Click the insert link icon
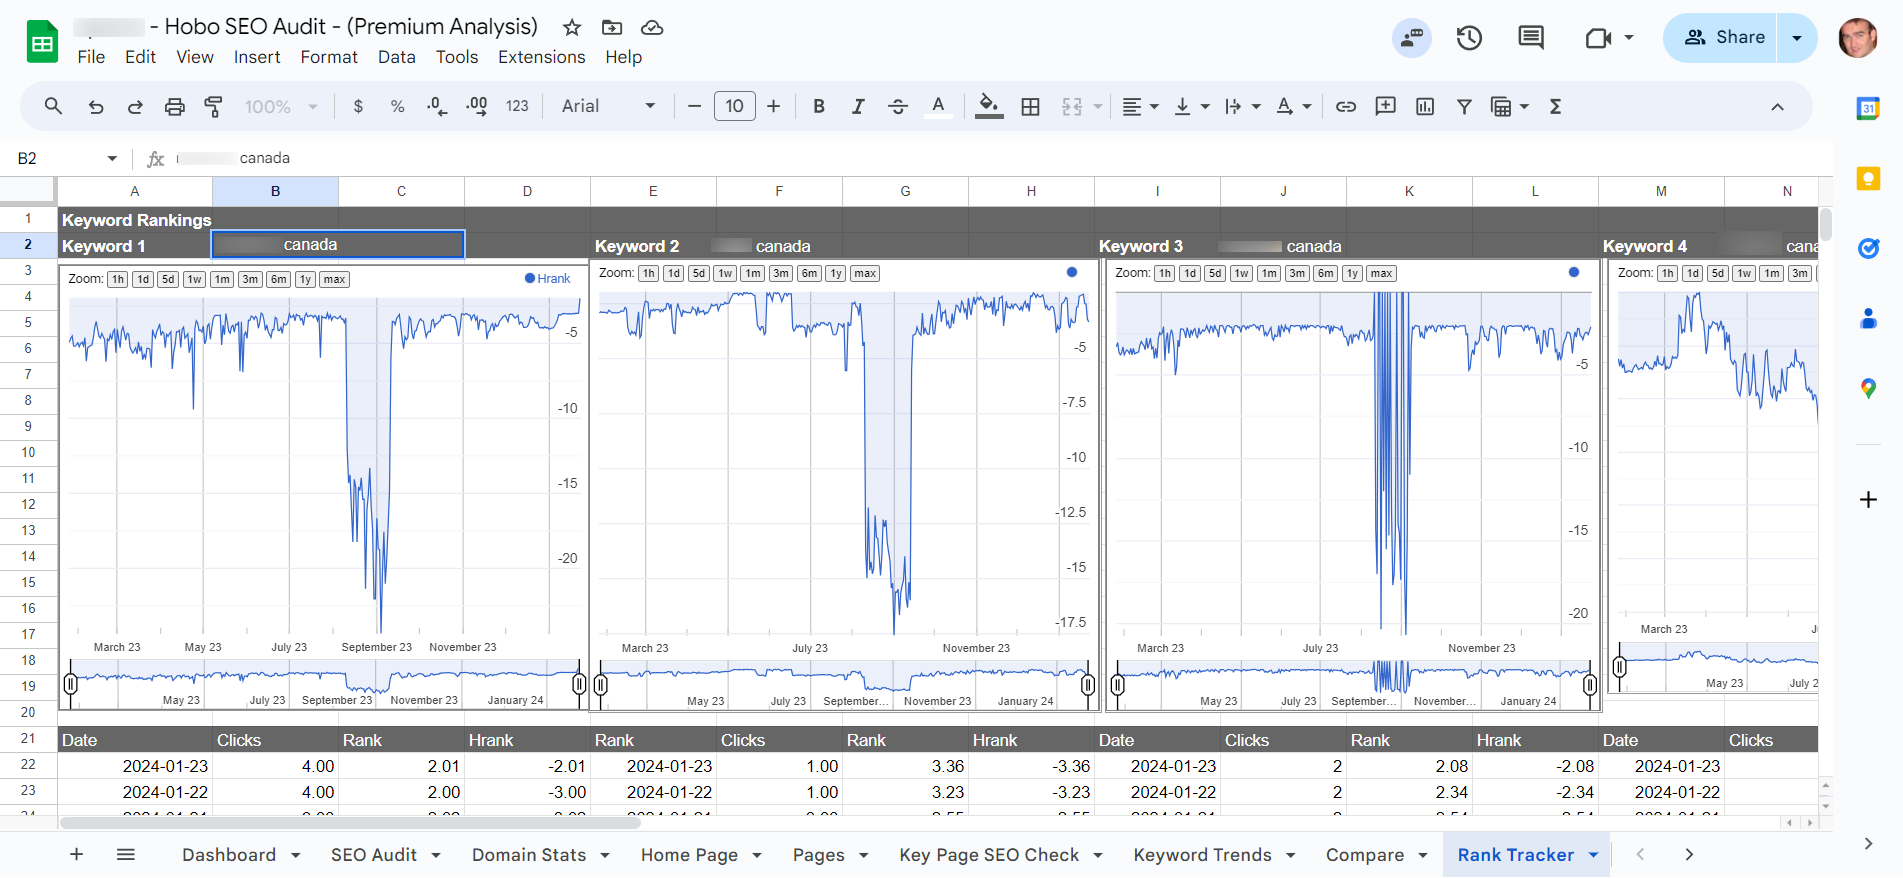The height and width of the screenshot is (878, 1903). pos(1346,107)
